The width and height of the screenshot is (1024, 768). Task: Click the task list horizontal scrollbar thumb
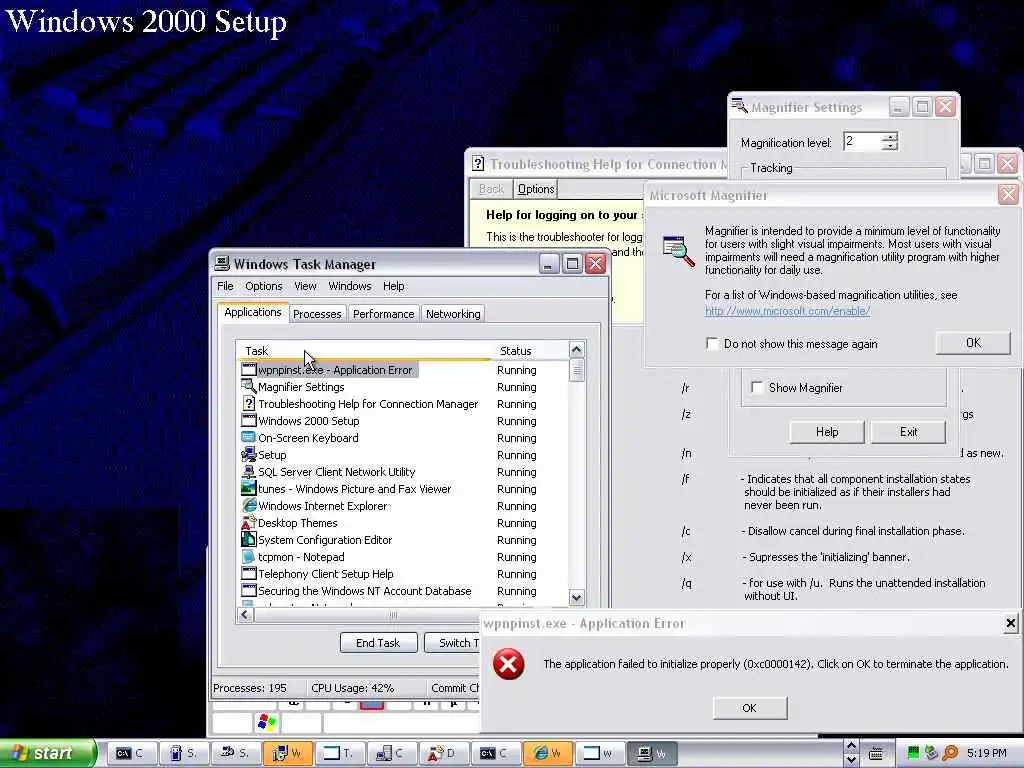(393, 615)
